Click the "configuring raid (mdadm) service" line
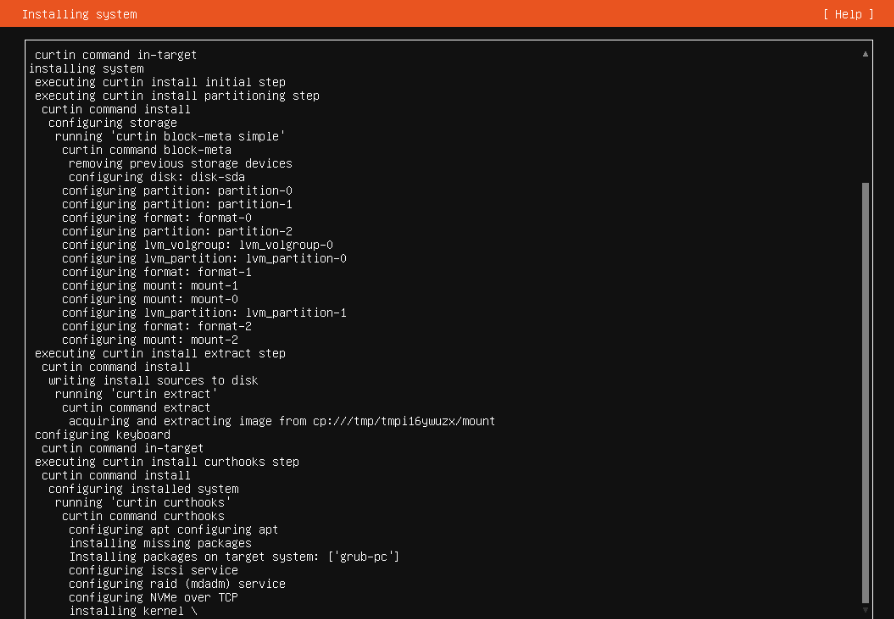 (177, 584)
